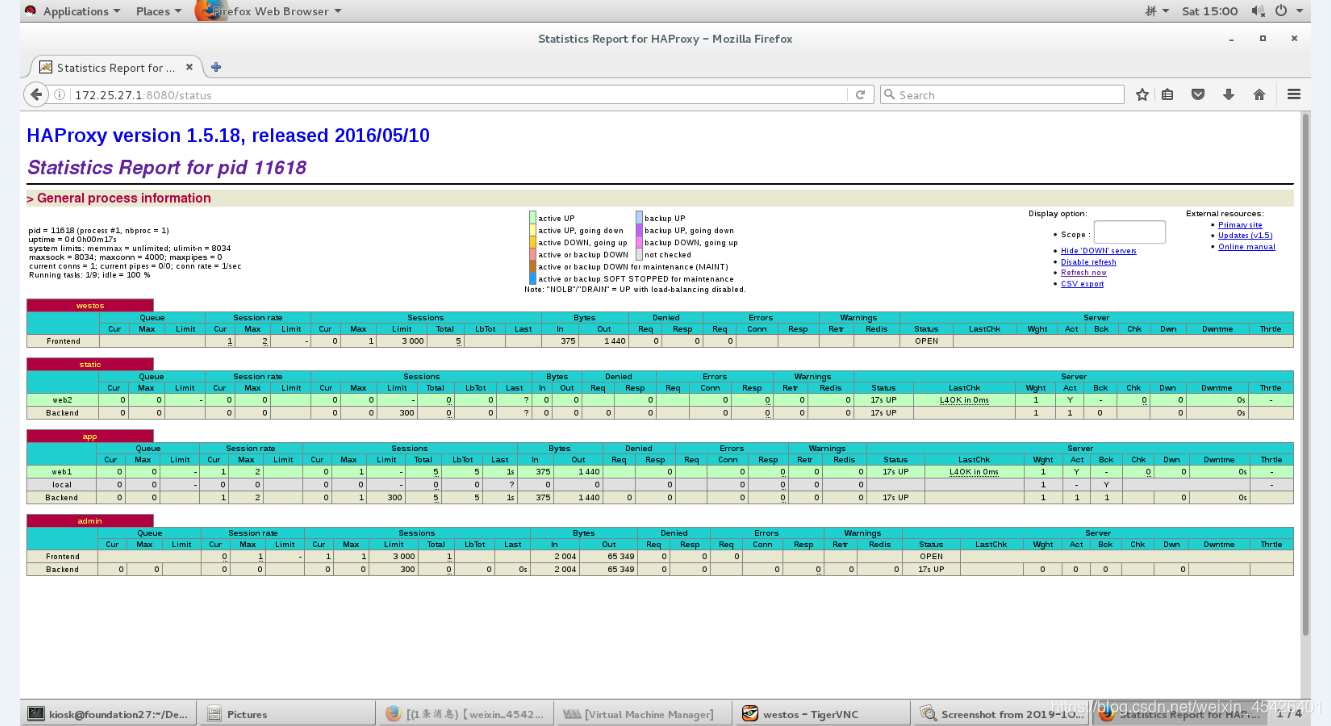Open Primary site link
Screen dimensions: 1331x726
coord(1240,225)
